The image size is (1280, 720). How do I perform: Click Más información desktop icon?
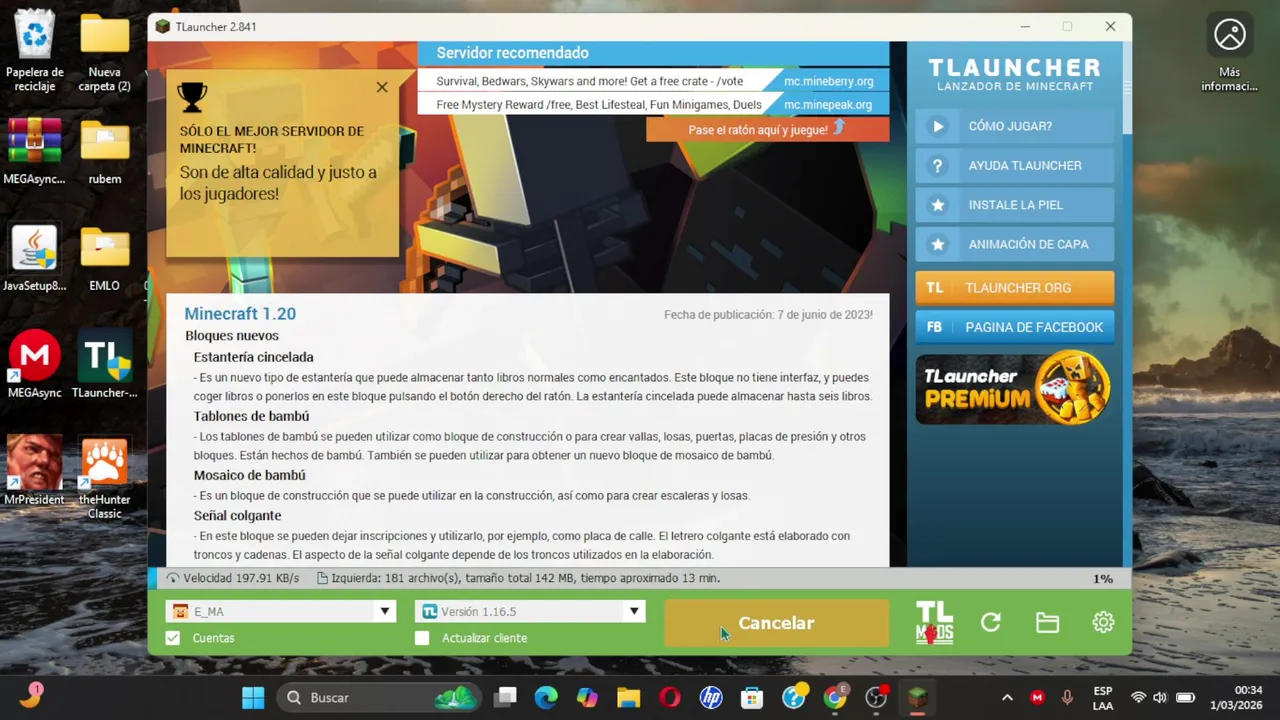(1230, 53)
